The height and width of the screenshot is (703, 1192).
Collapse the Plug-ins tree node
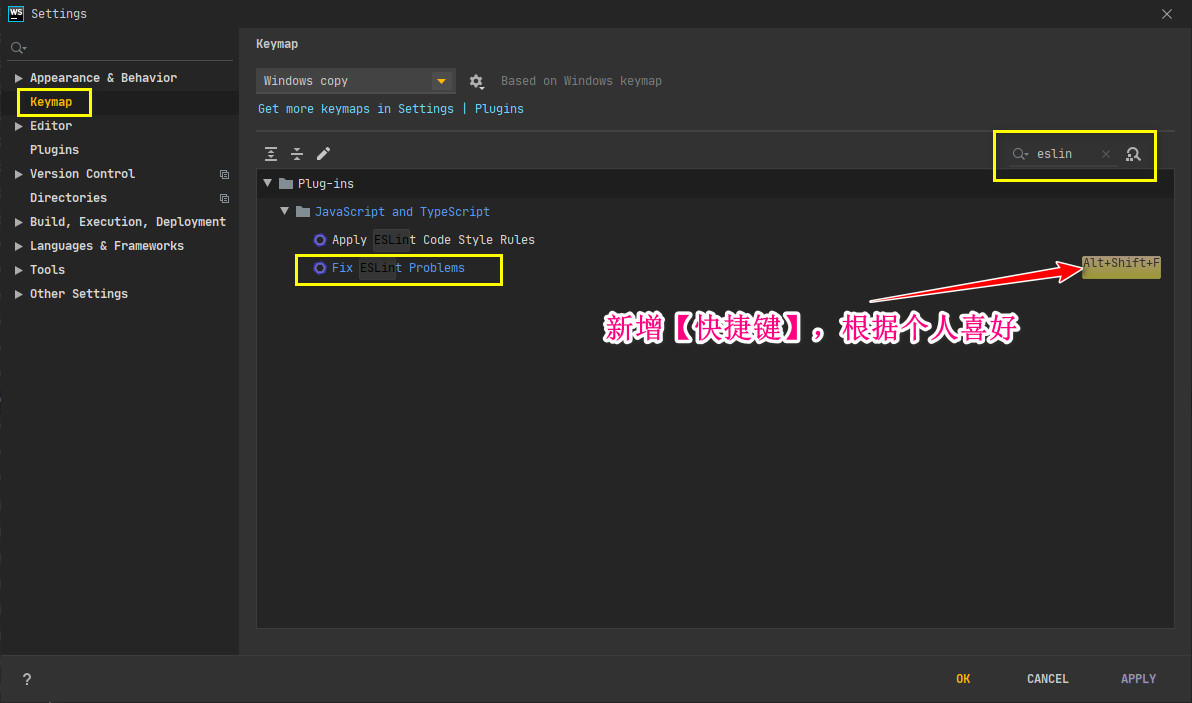click(x=268, y=183)
